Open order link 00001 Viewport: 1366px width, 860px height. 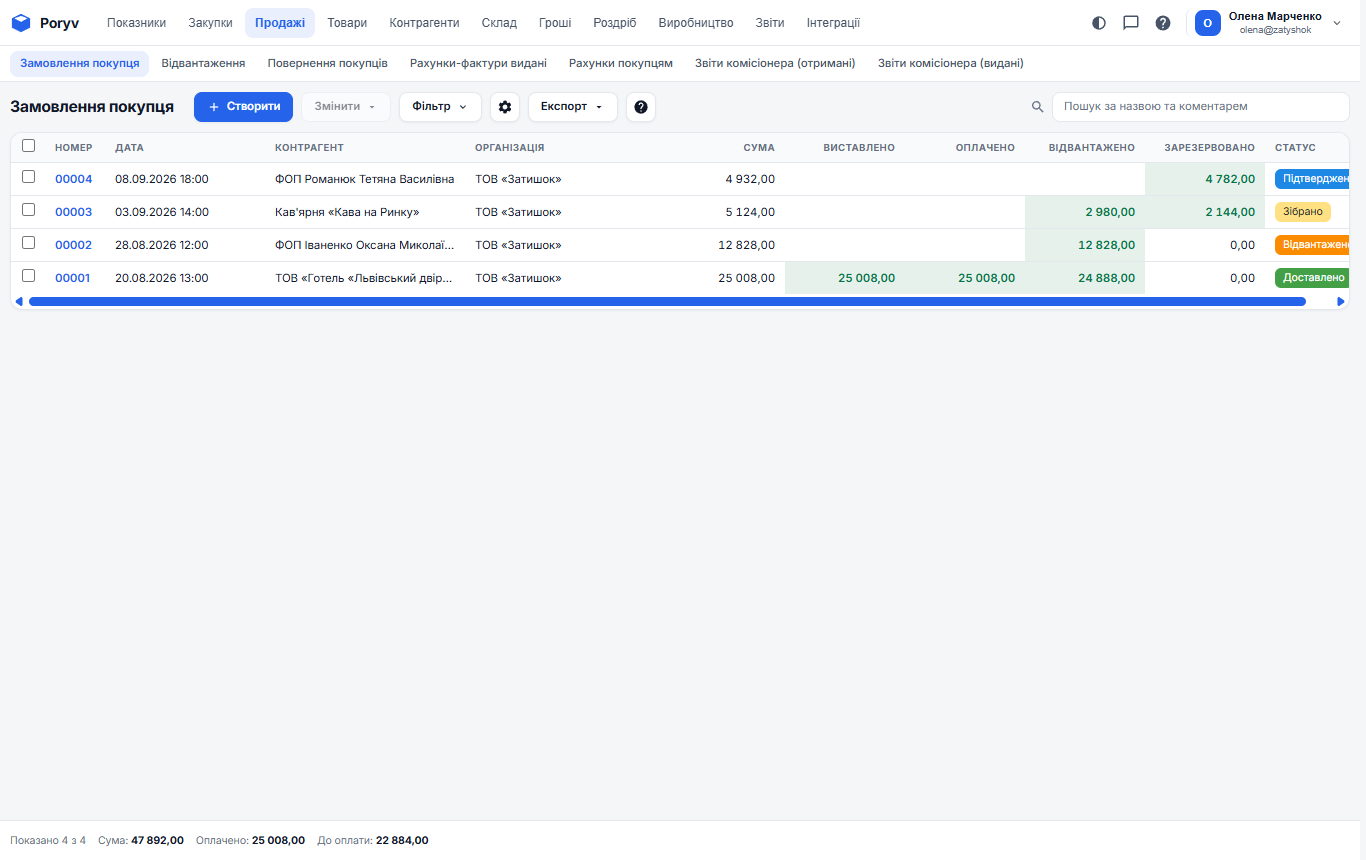[x=72, y=278]
